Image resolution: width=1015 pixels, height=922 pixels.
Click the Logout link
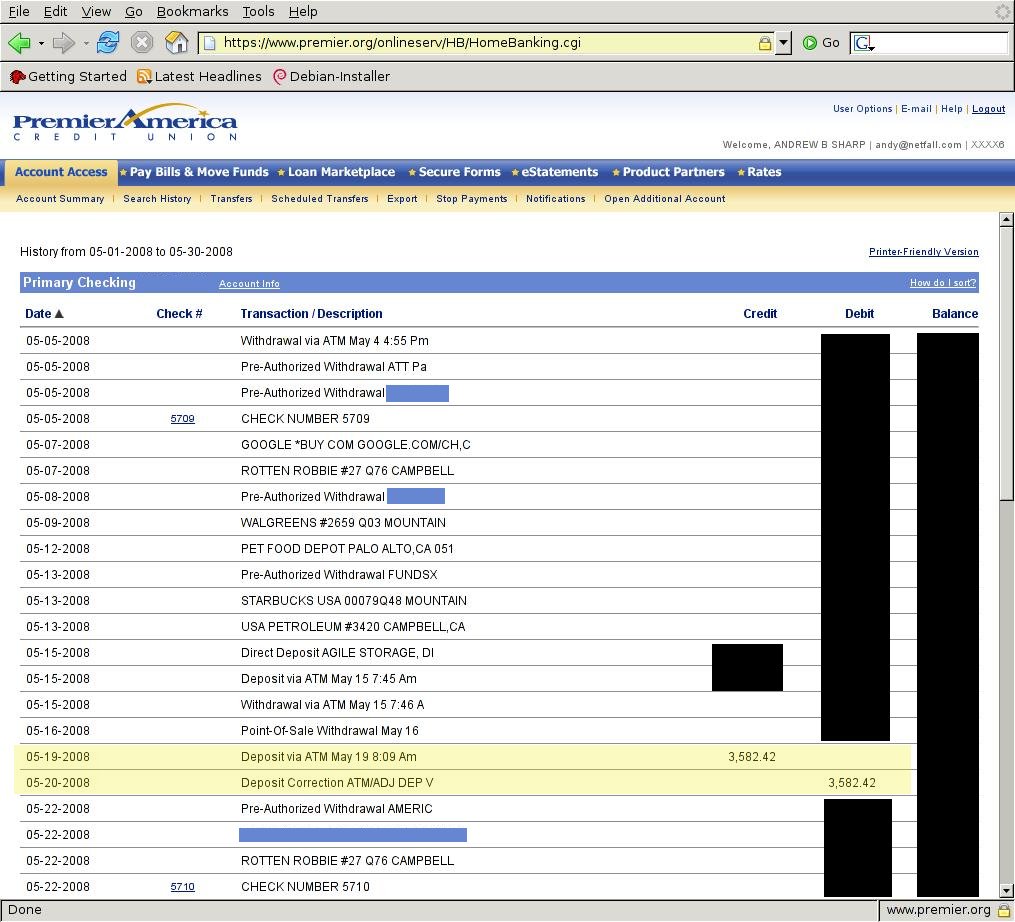(988, 109)
